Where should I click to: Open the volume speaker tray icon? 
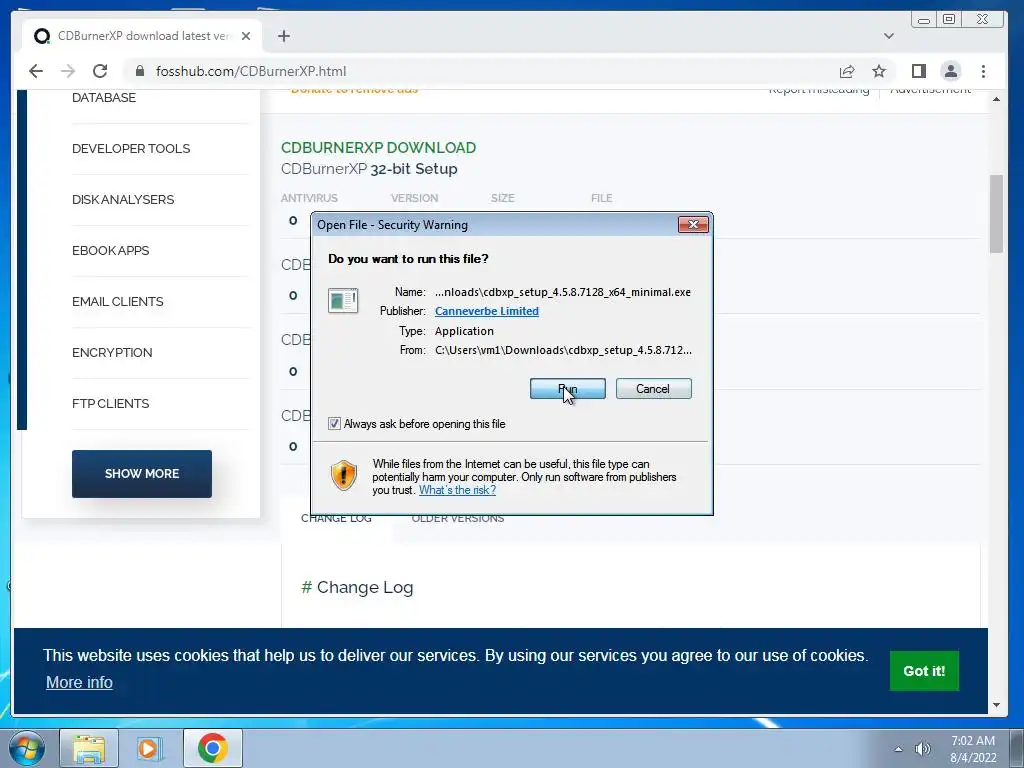tap(923, 749)
